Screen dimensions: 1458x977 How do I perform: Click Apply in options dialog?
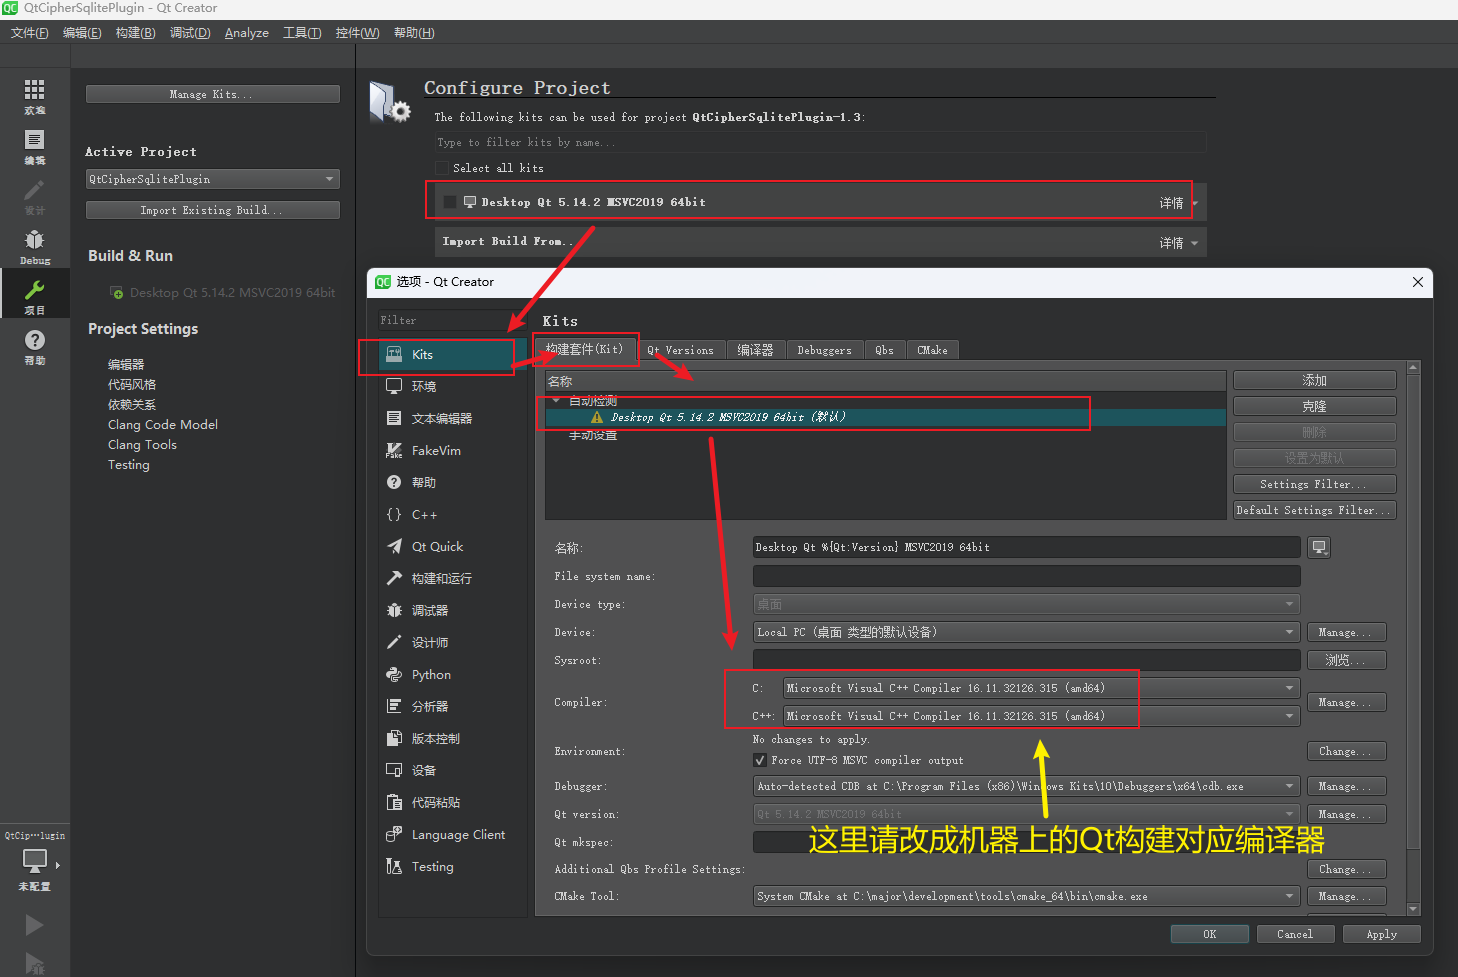pyautogui.click(x=1381, y=934)
